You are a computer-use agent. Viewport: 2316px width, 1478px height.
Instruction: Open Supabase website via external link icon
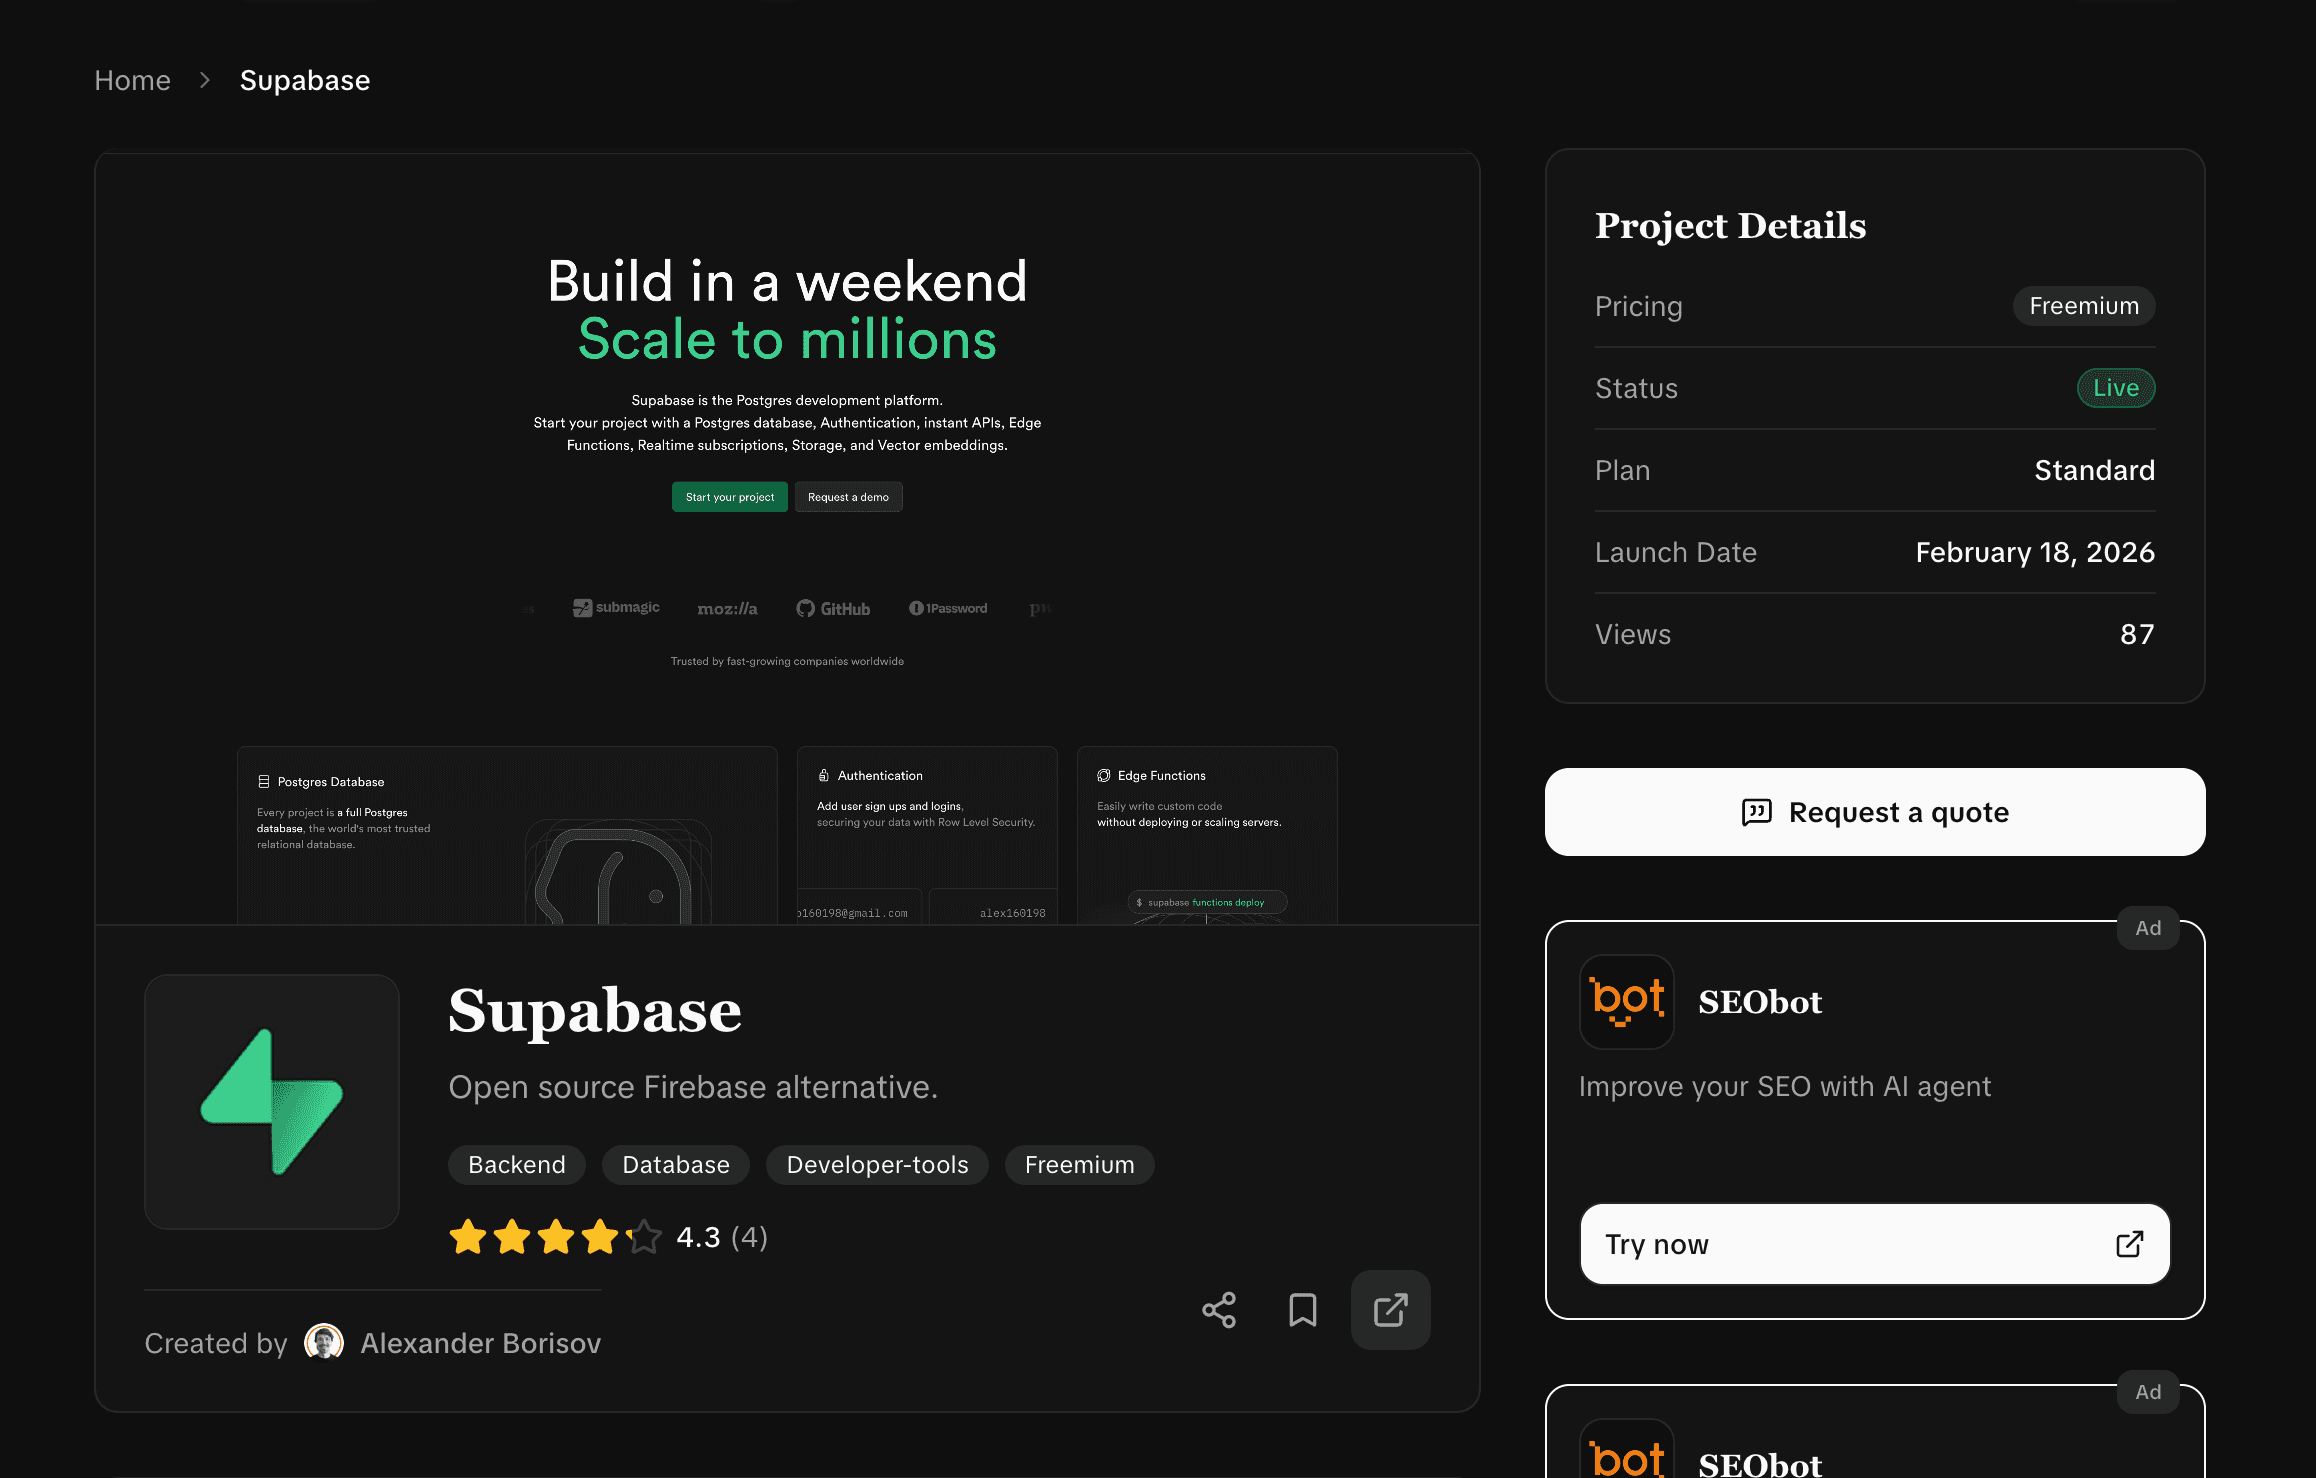click(1390, 1310)
